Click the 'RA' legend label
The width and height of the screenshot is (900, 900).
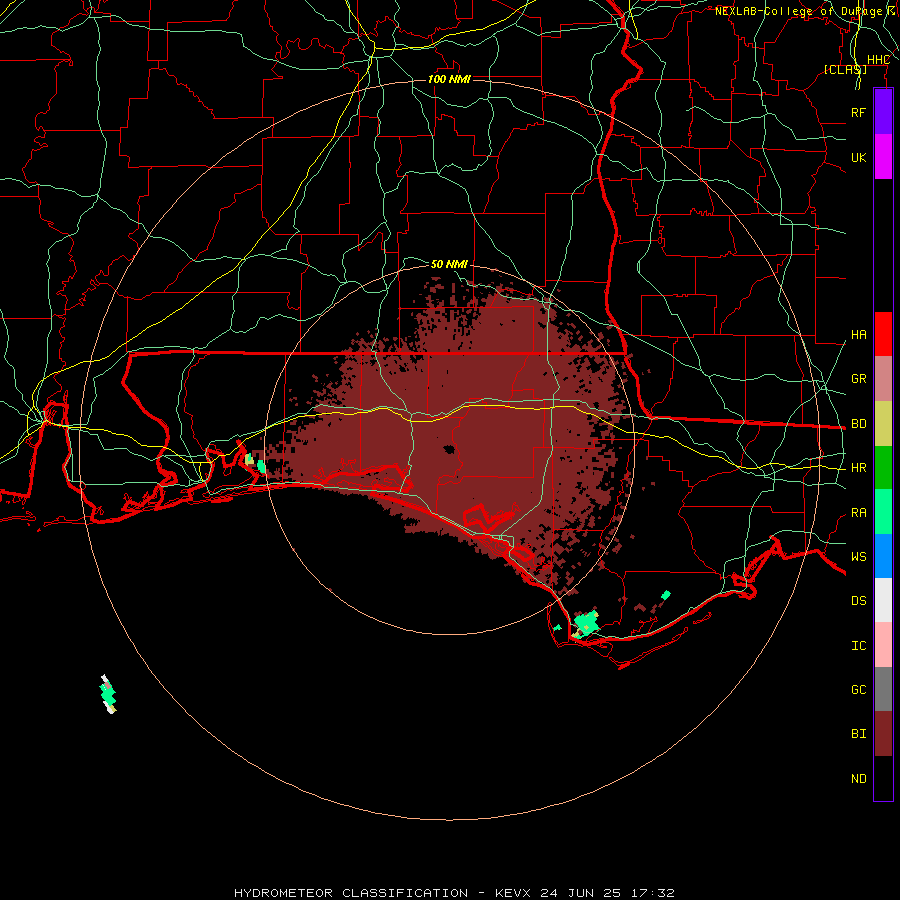858,512
